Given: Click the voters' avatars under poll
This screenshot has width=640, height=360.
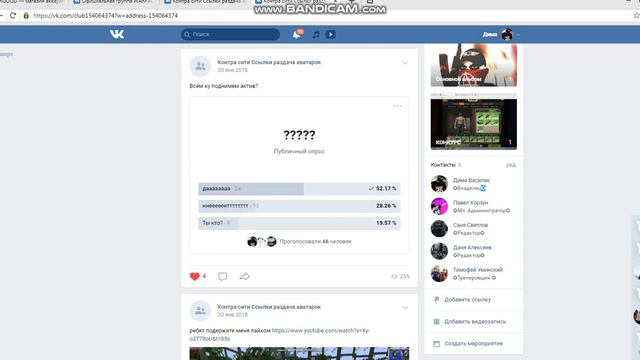Looking at the screenshot, I should tap(262, 242).
